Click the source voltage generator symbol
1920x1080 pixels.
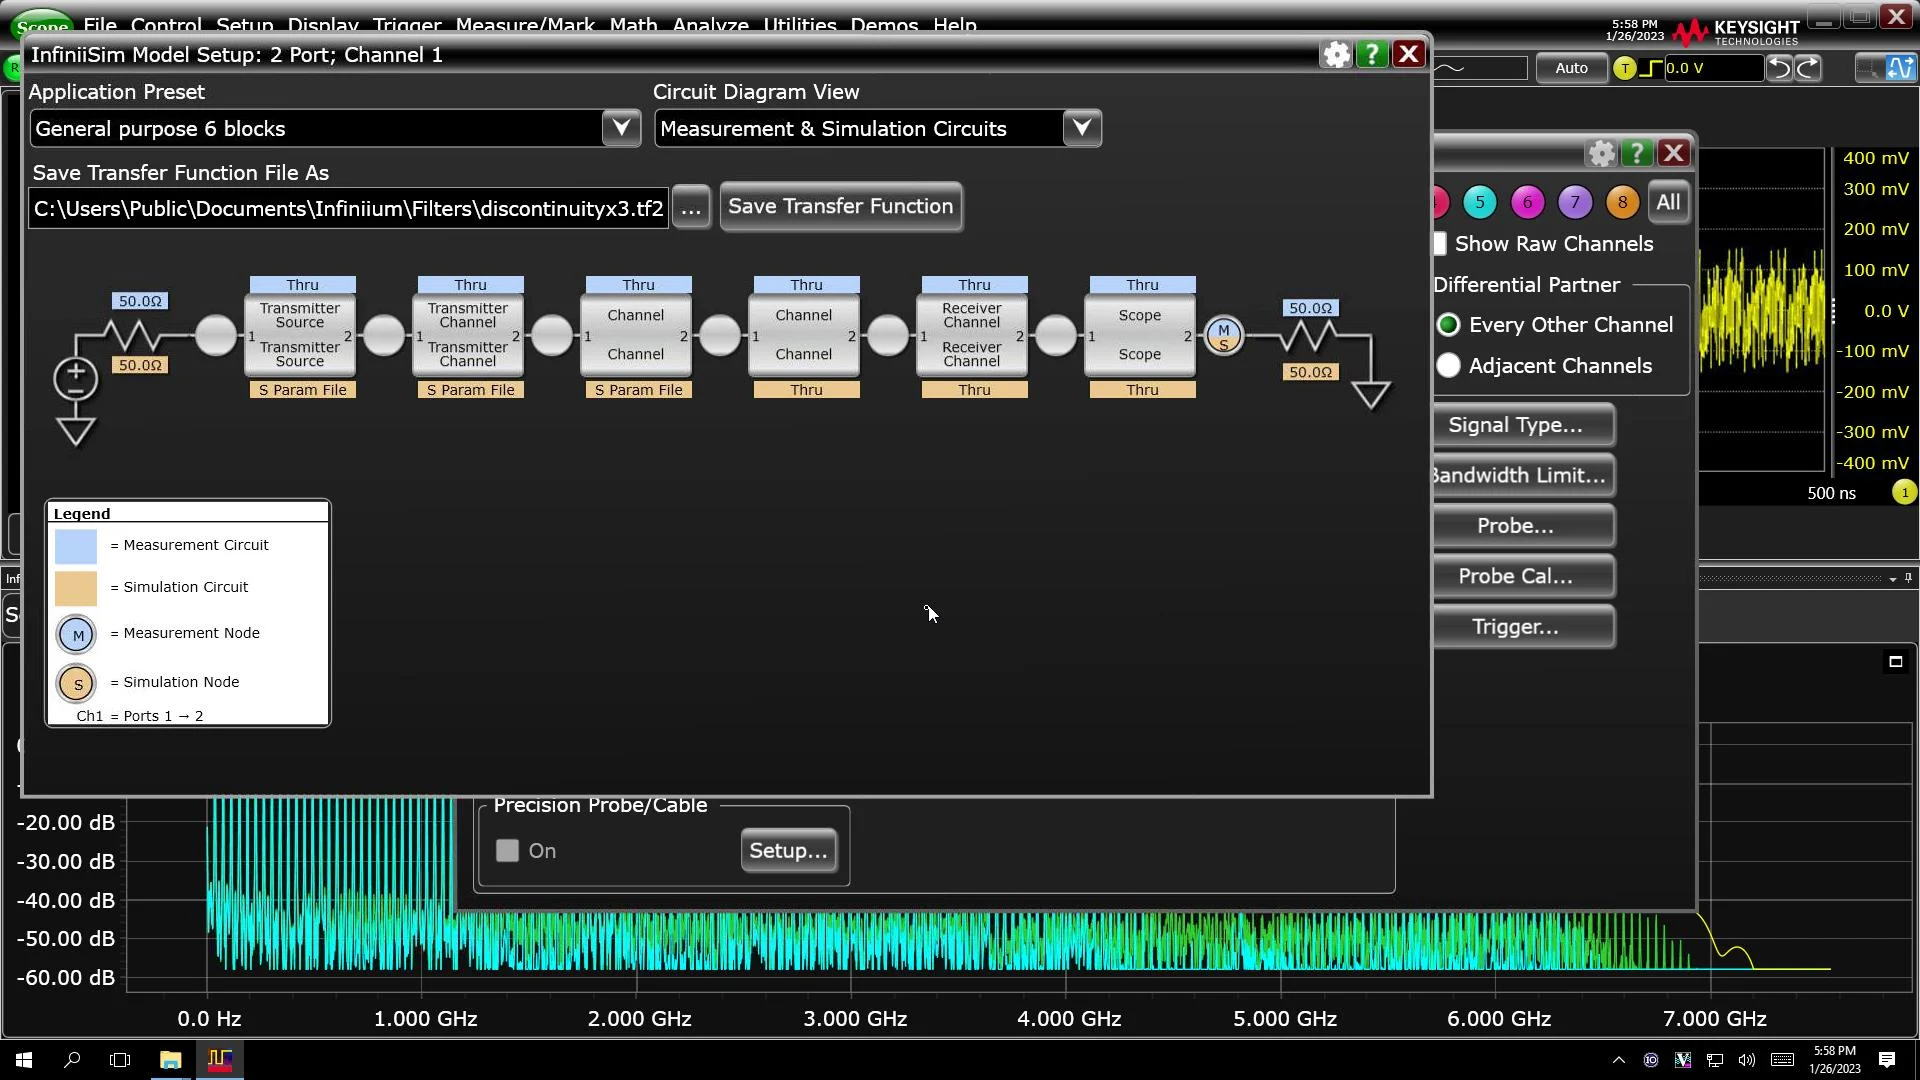[x=75, y=379]
